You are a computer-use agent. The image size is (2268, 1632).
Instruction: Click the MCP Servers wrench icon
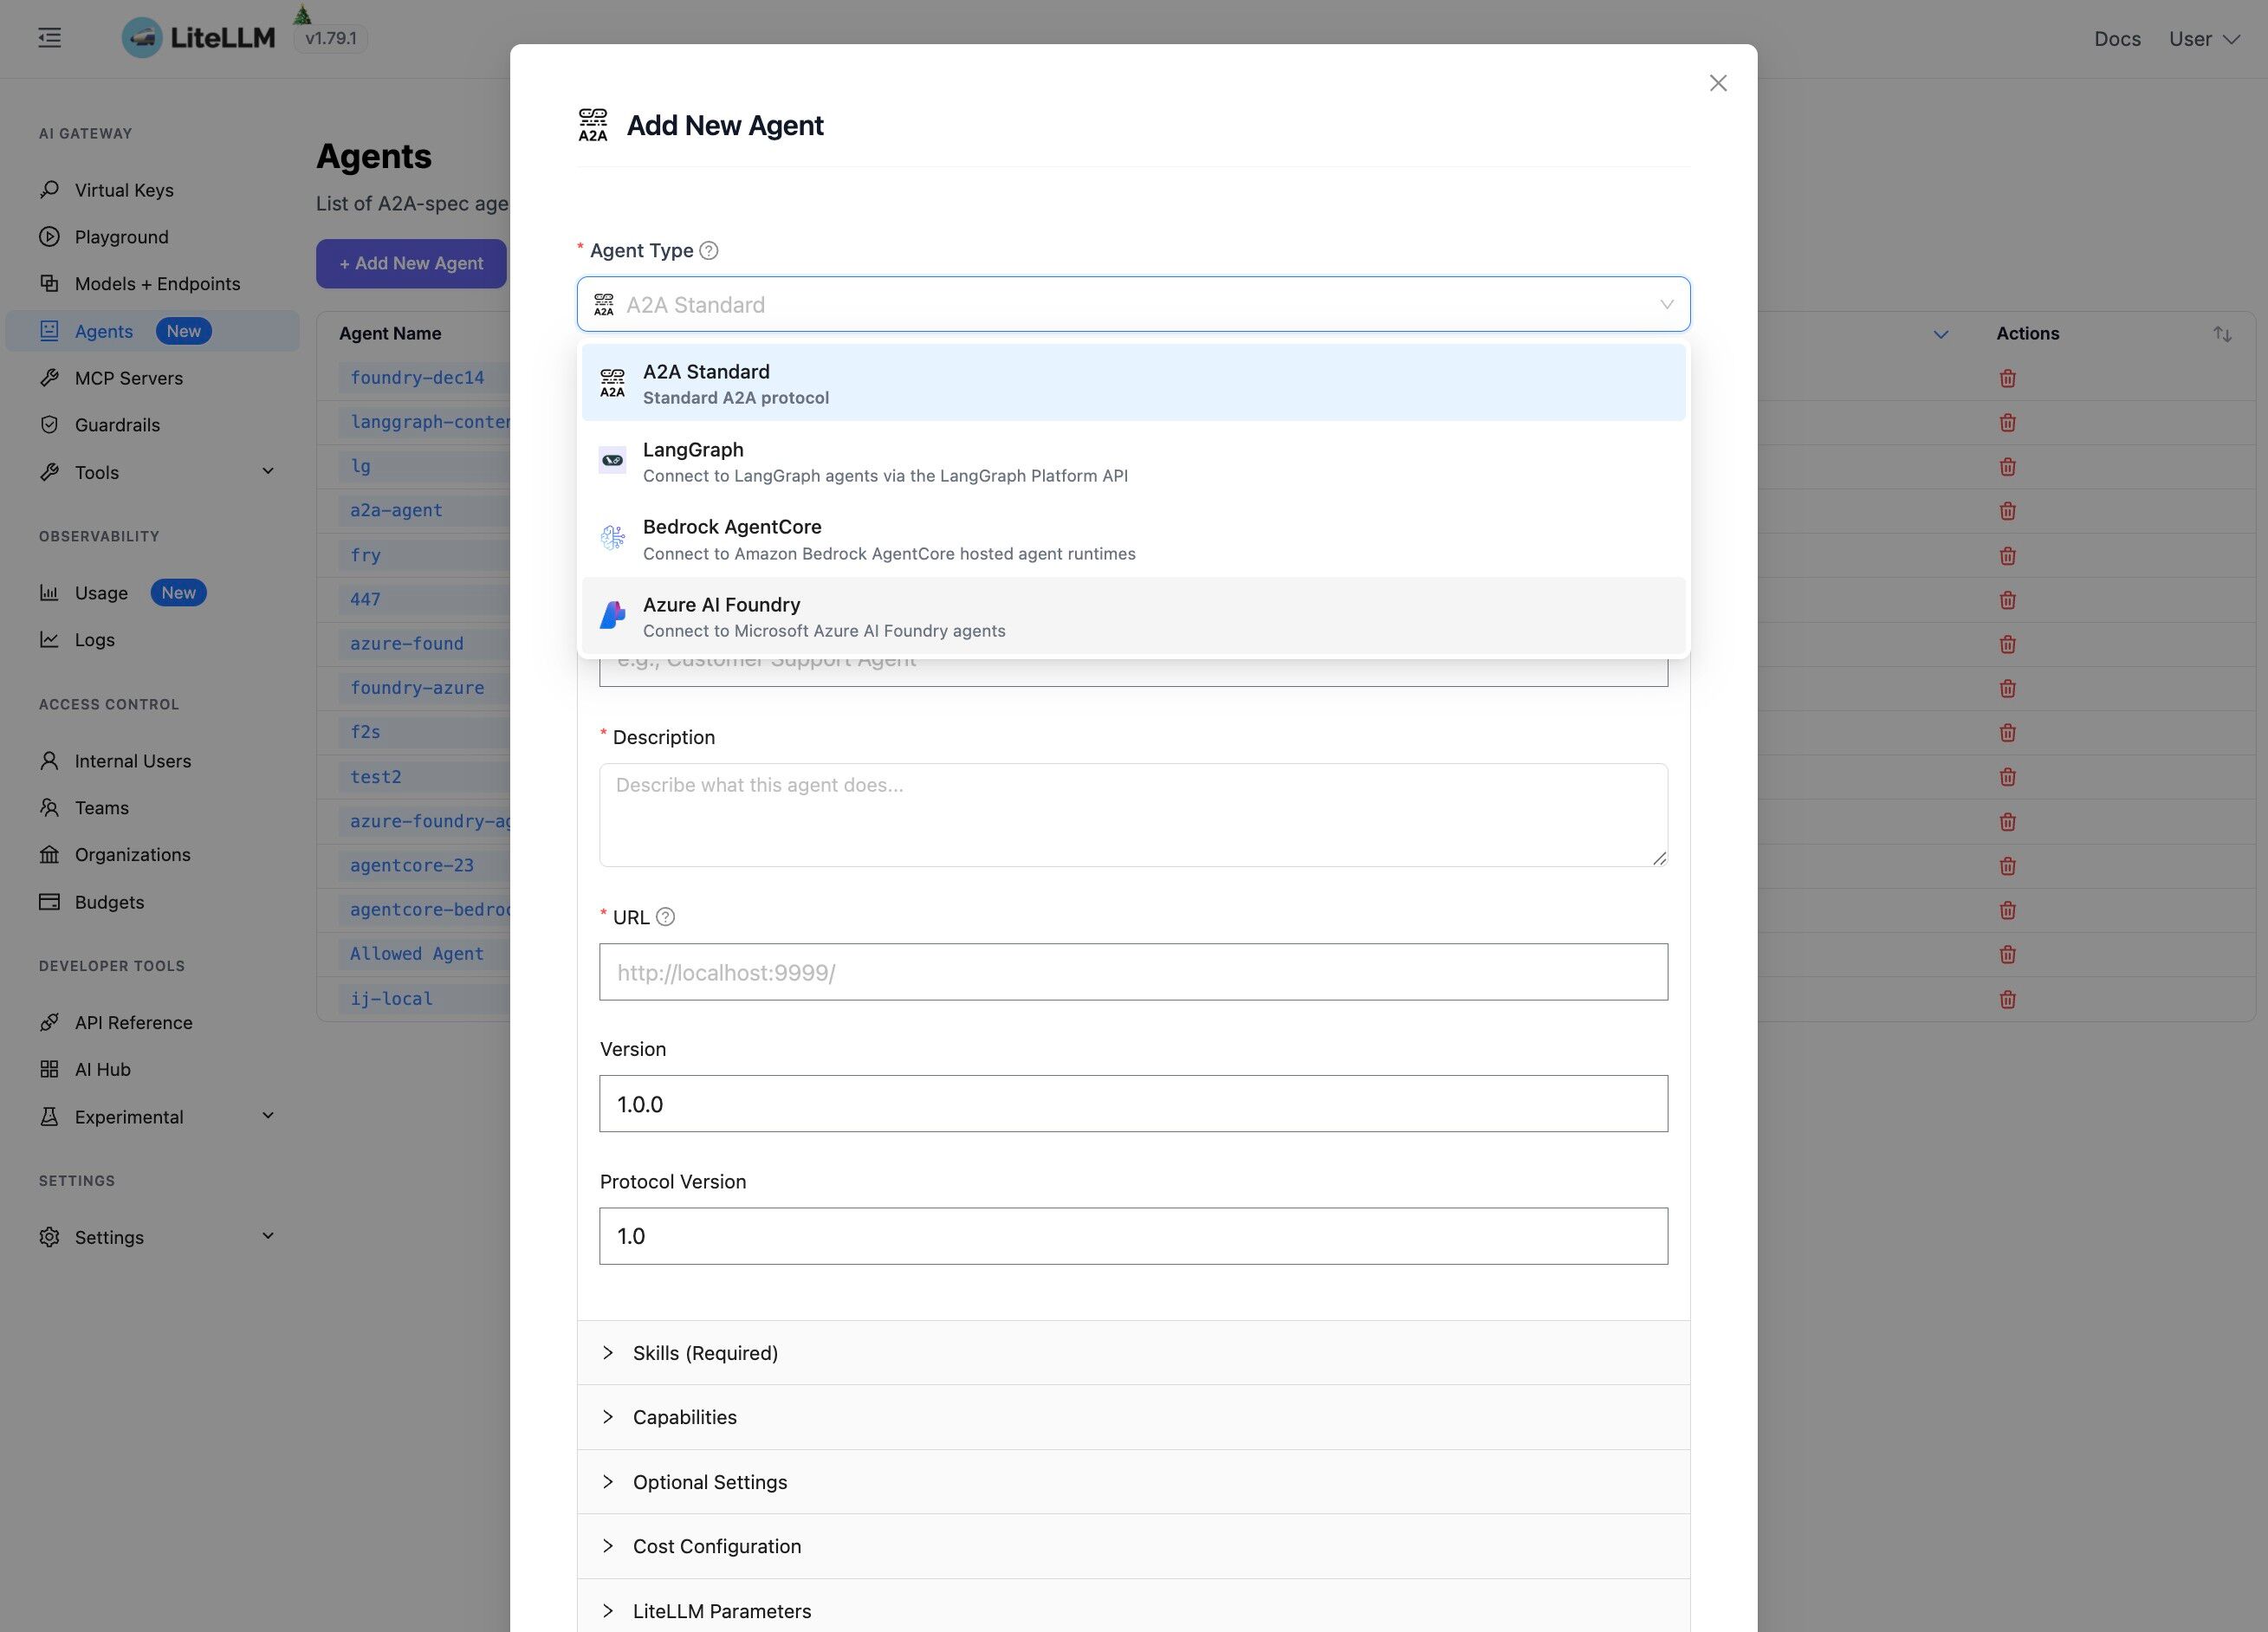point(49,378)
